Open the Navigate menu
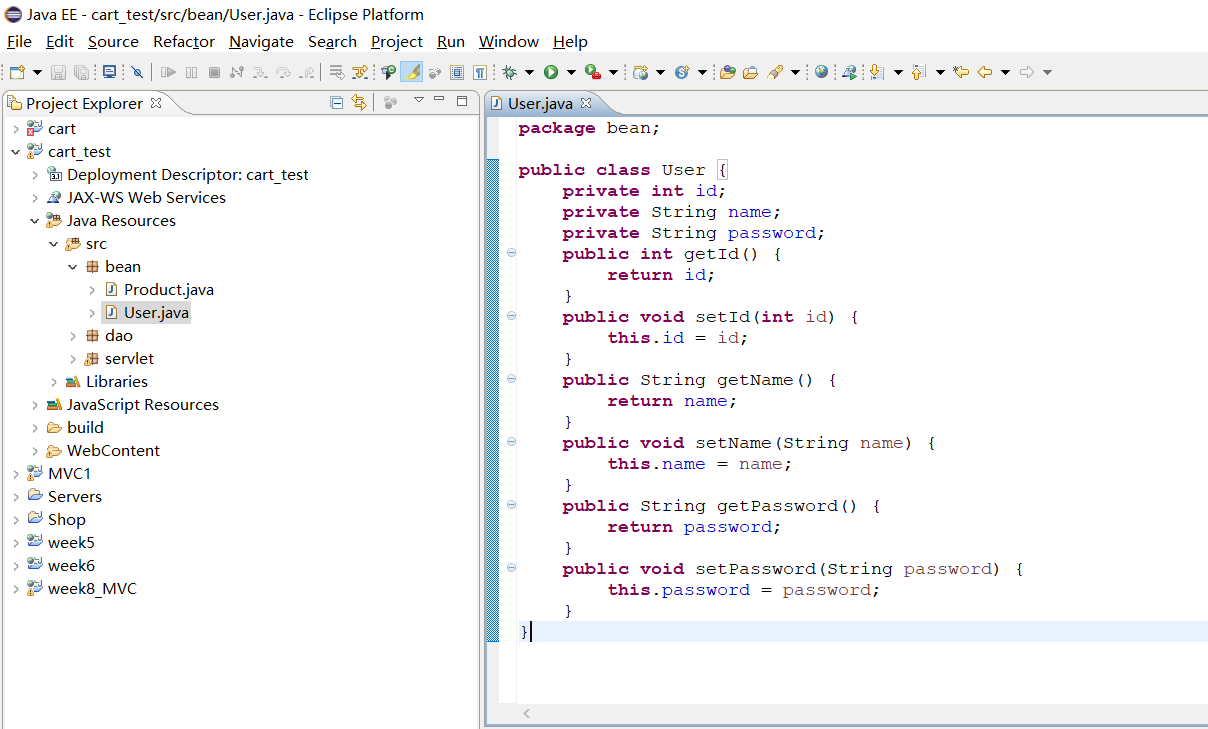This screenshot has width=1208, height=729. click(261, 41)
